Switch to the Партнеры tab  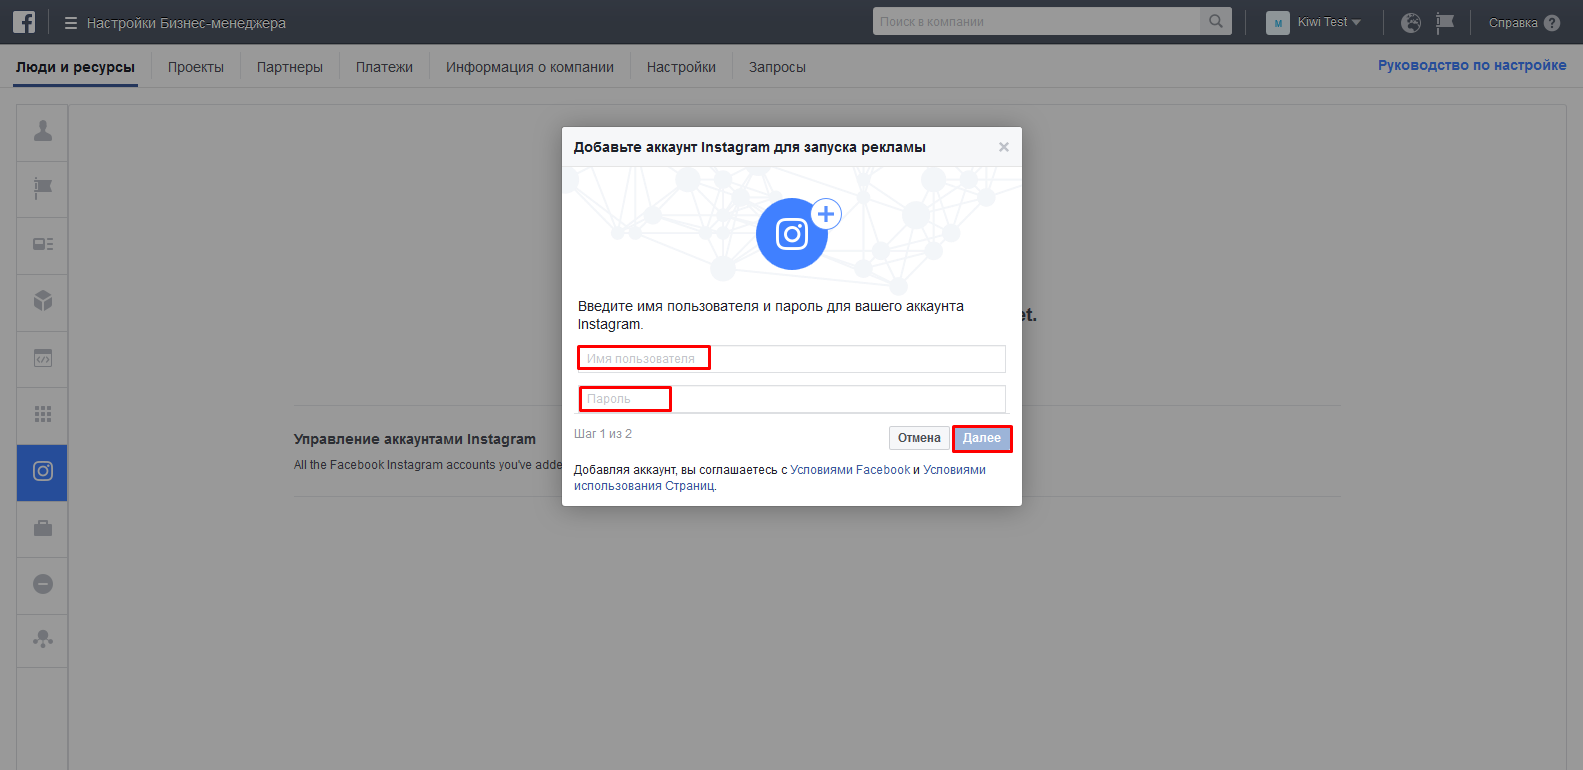coord(290,67)
